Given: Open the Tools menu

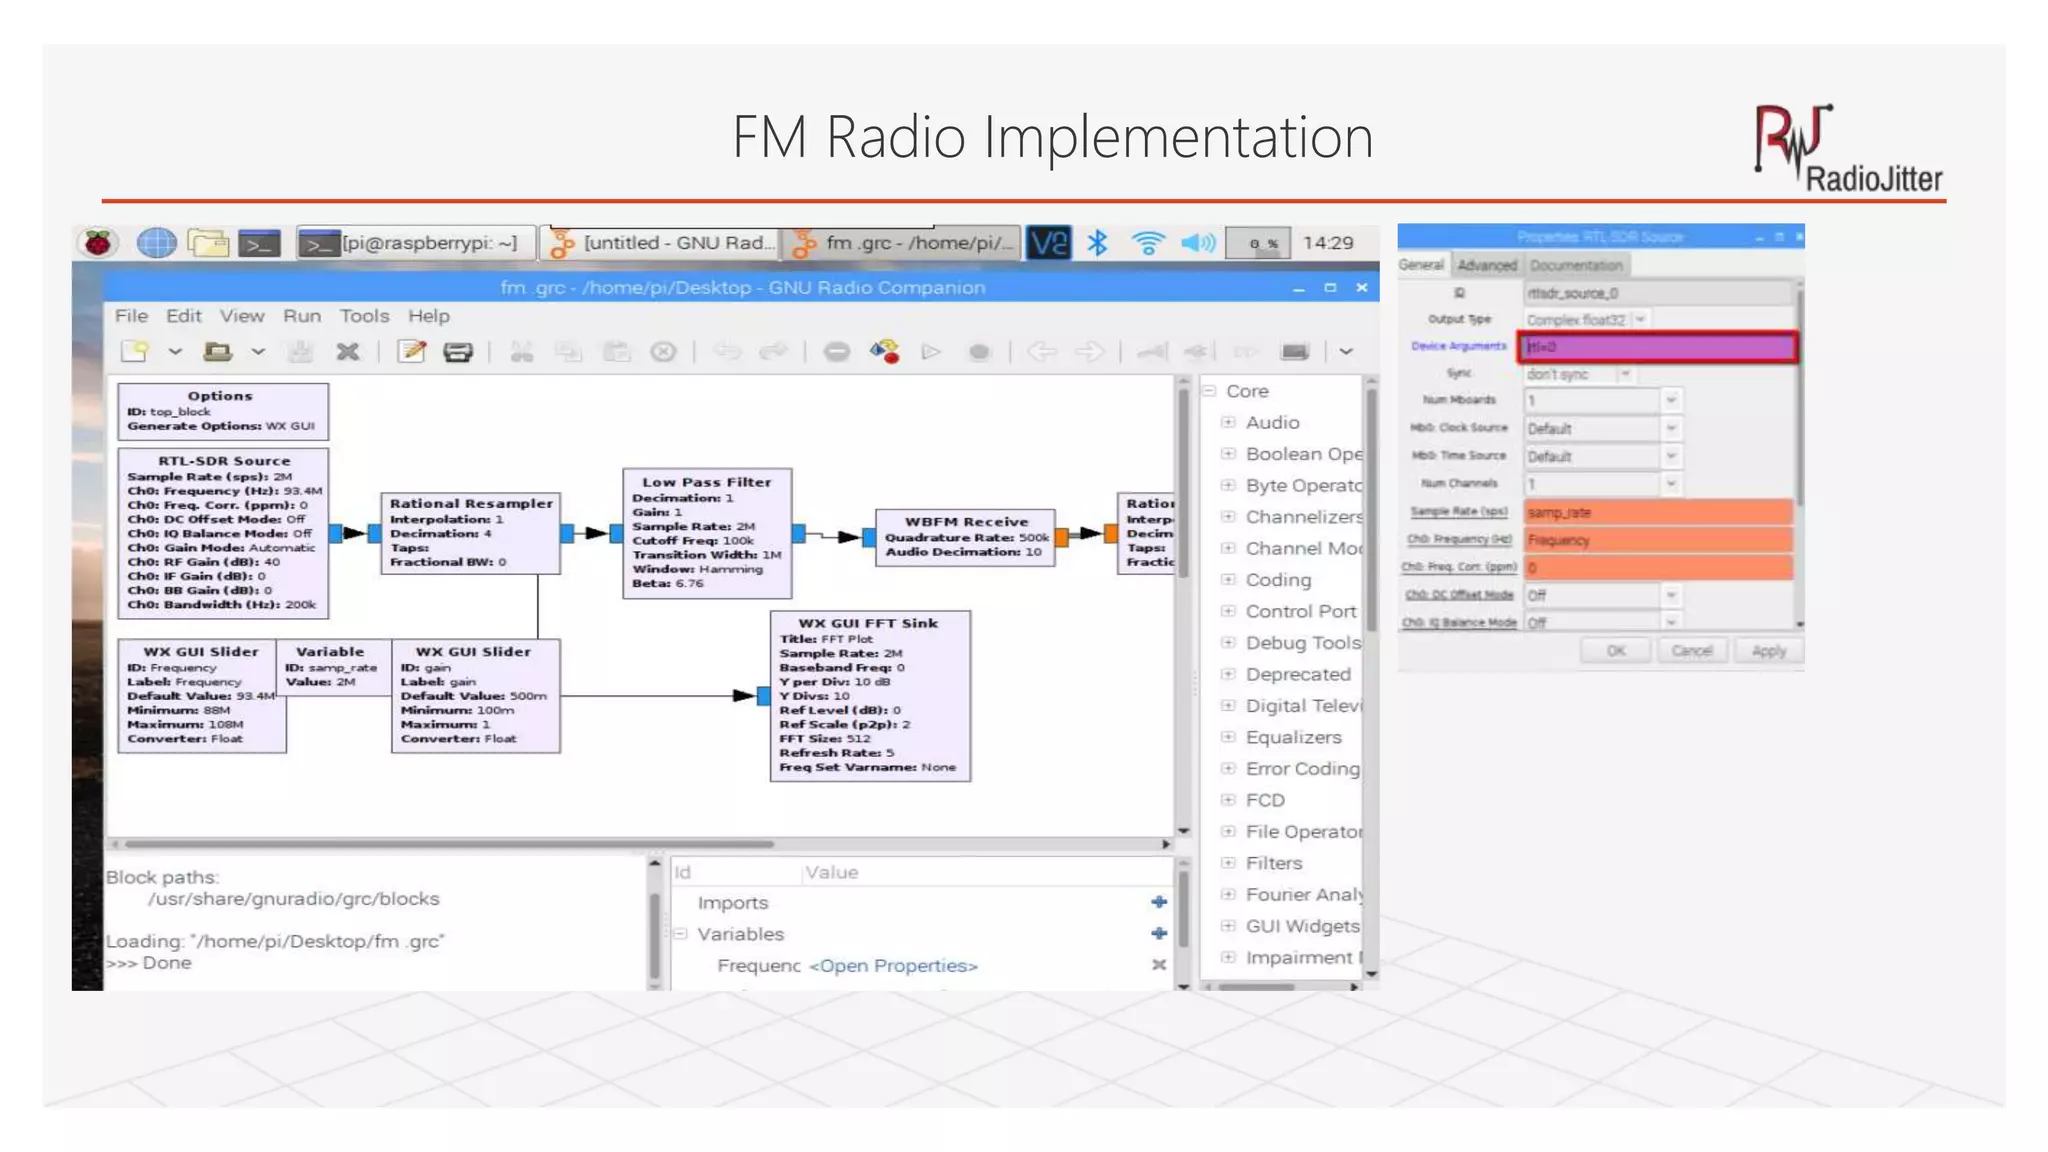Looking at the screenshot, I should (x=364, y=316).
